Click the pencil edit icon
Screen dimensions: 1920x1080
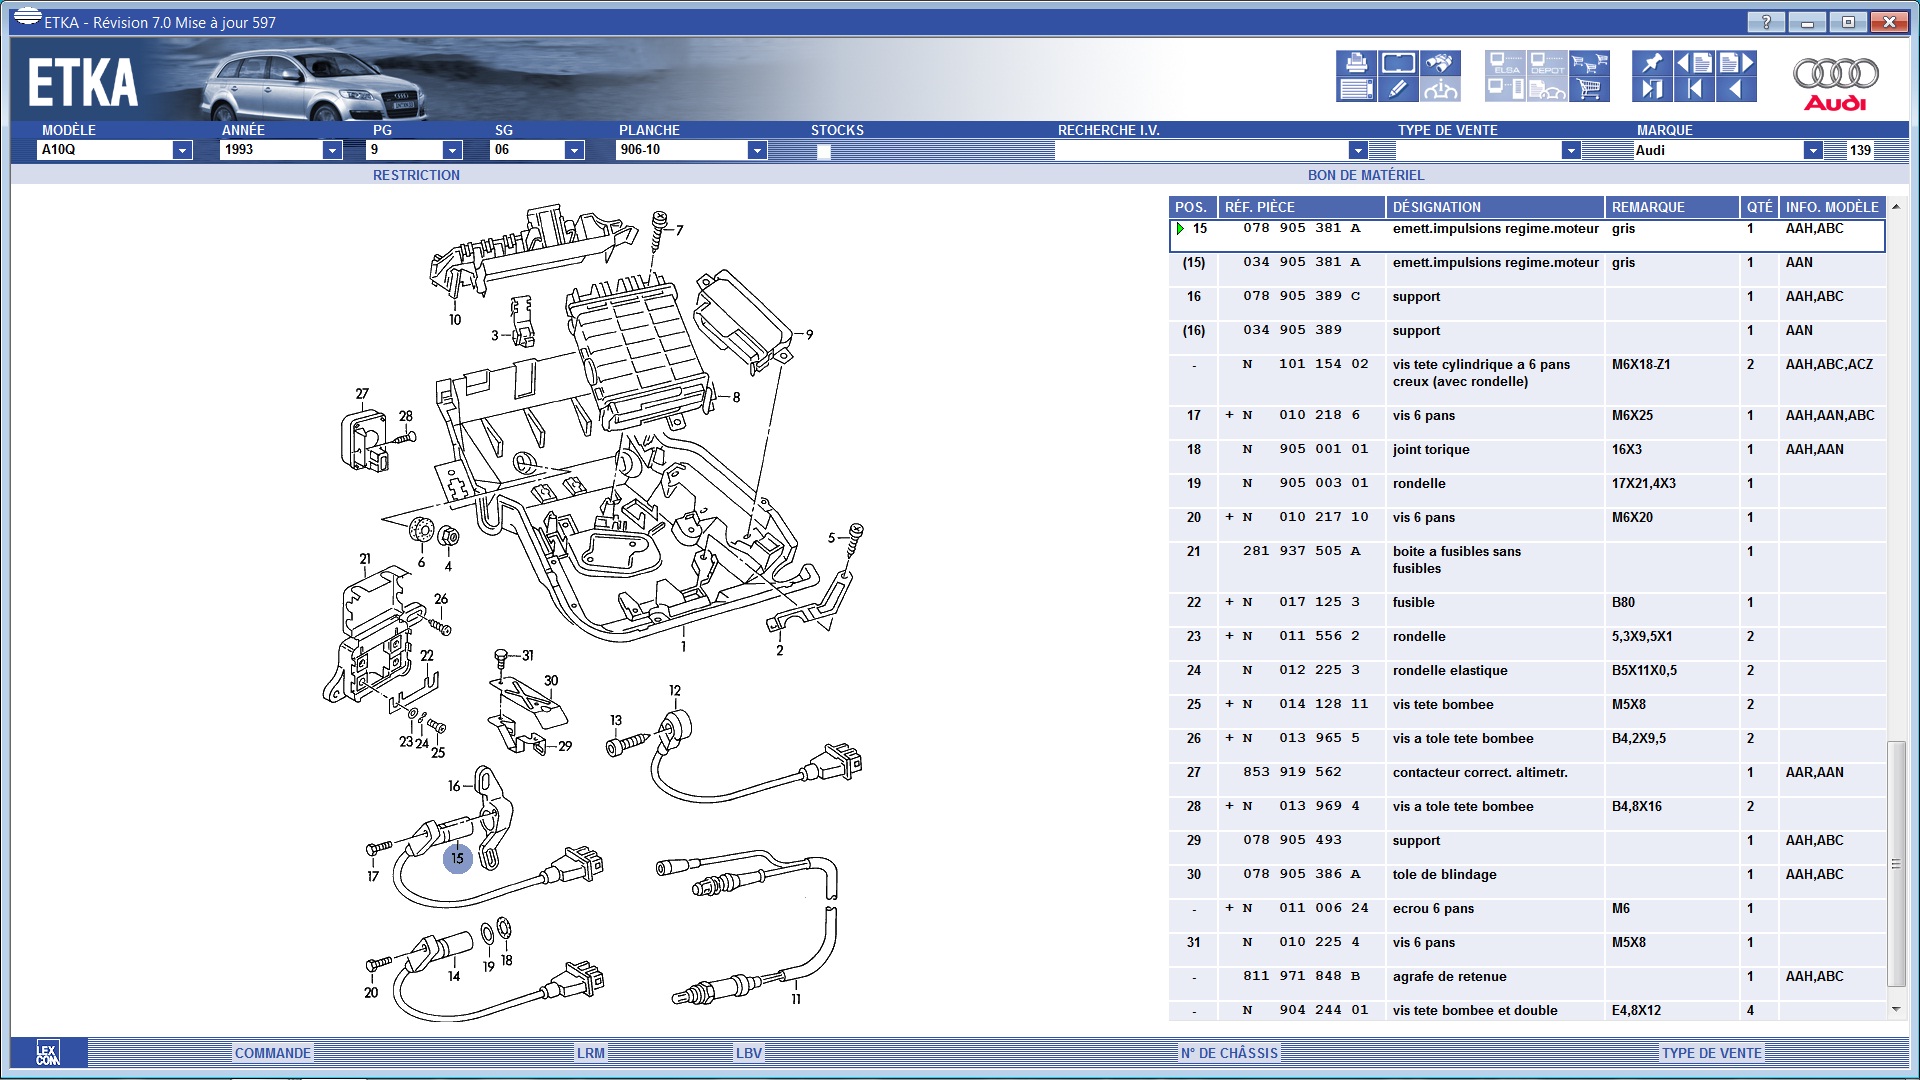(x=1398, y=89)
